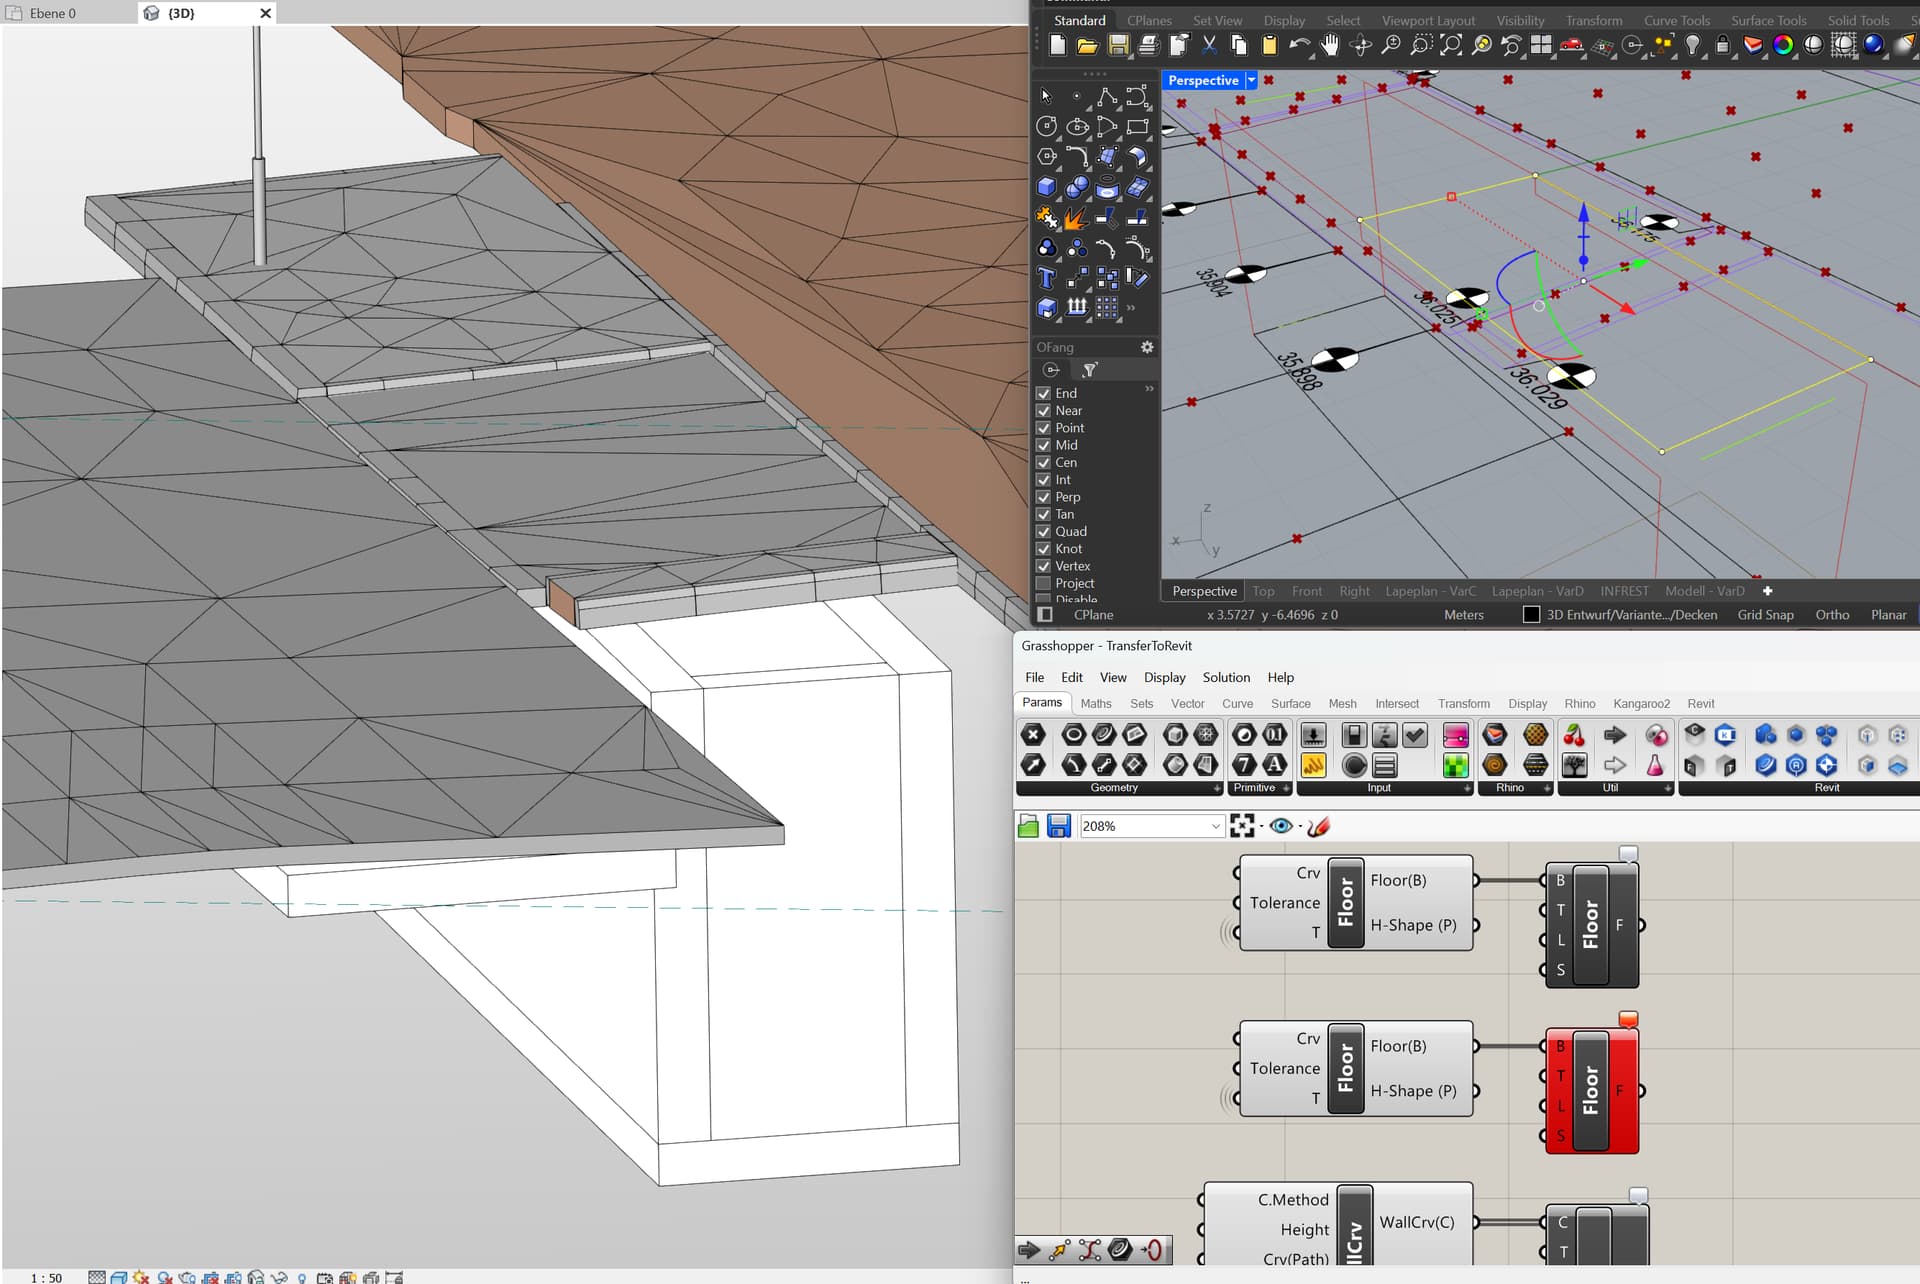This screenshot has height=1284, width=1920.
Task: Click the Grasshopper zoom extents icon
Action: pyautogui.click(x=1242, y=826)
